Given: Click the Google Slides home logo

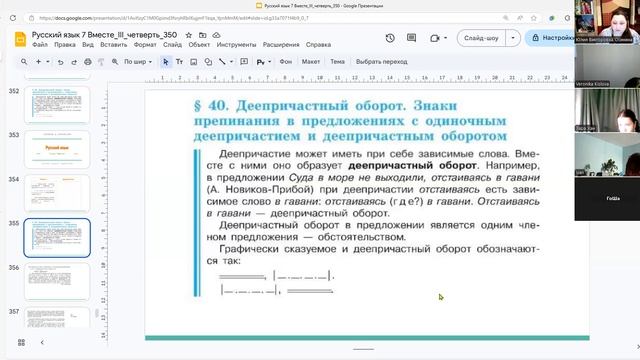Looking at the screenshot, I should tap(20, 39).
